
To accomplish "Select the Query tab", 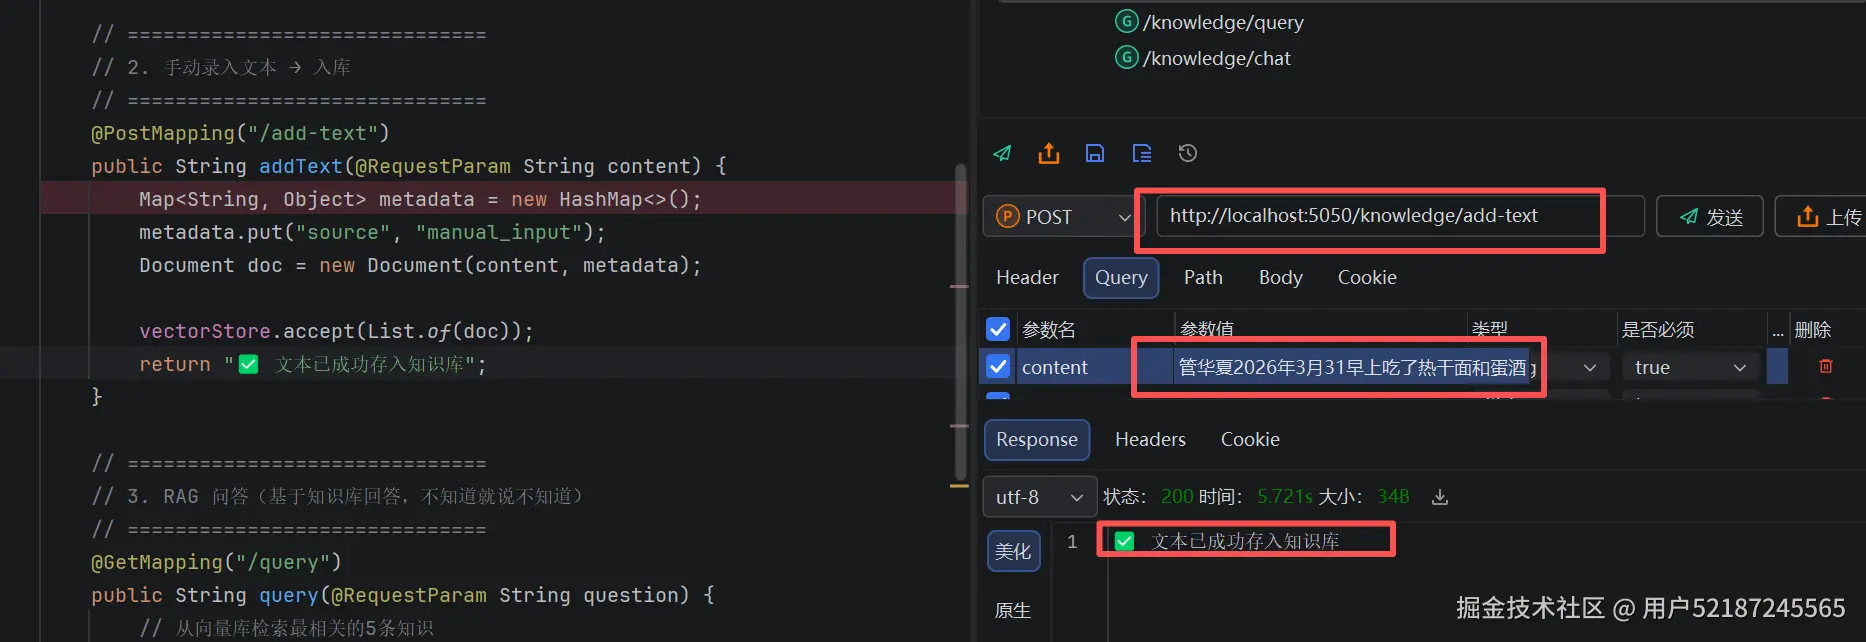I will (1121, 277).
